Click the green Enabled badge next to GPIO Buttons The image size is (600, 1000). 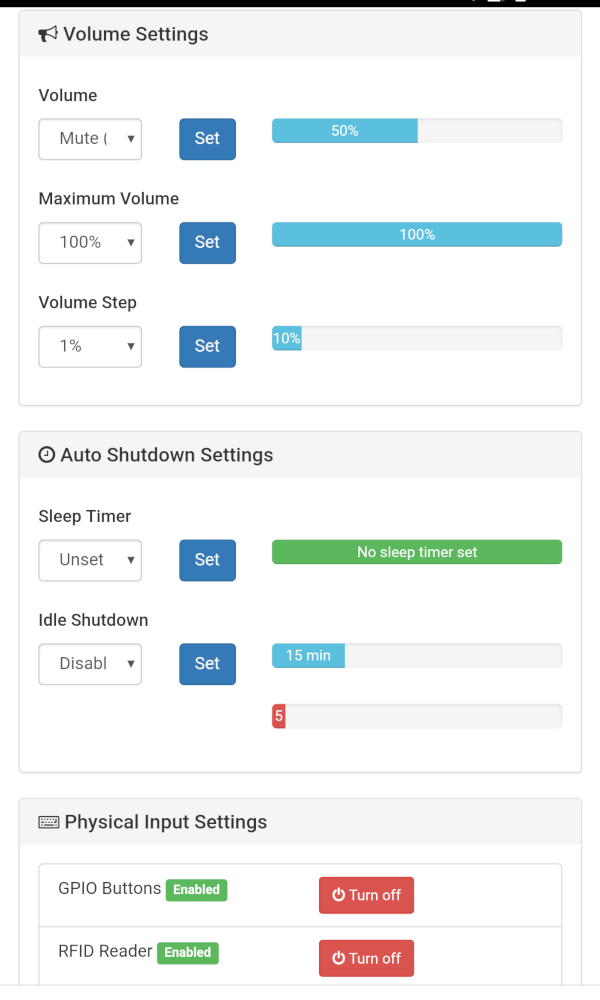point(196,889)
